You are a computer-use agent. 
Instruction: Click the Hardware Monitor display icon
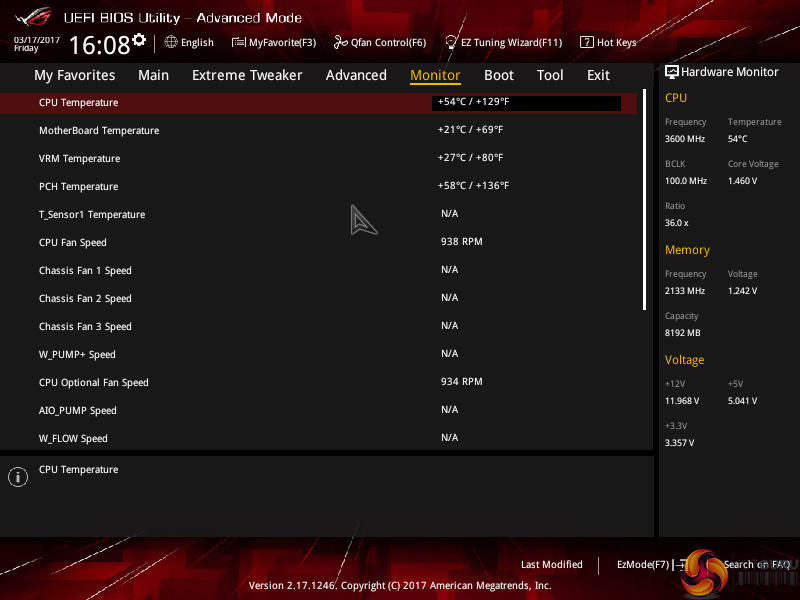(x=671, y=71)
